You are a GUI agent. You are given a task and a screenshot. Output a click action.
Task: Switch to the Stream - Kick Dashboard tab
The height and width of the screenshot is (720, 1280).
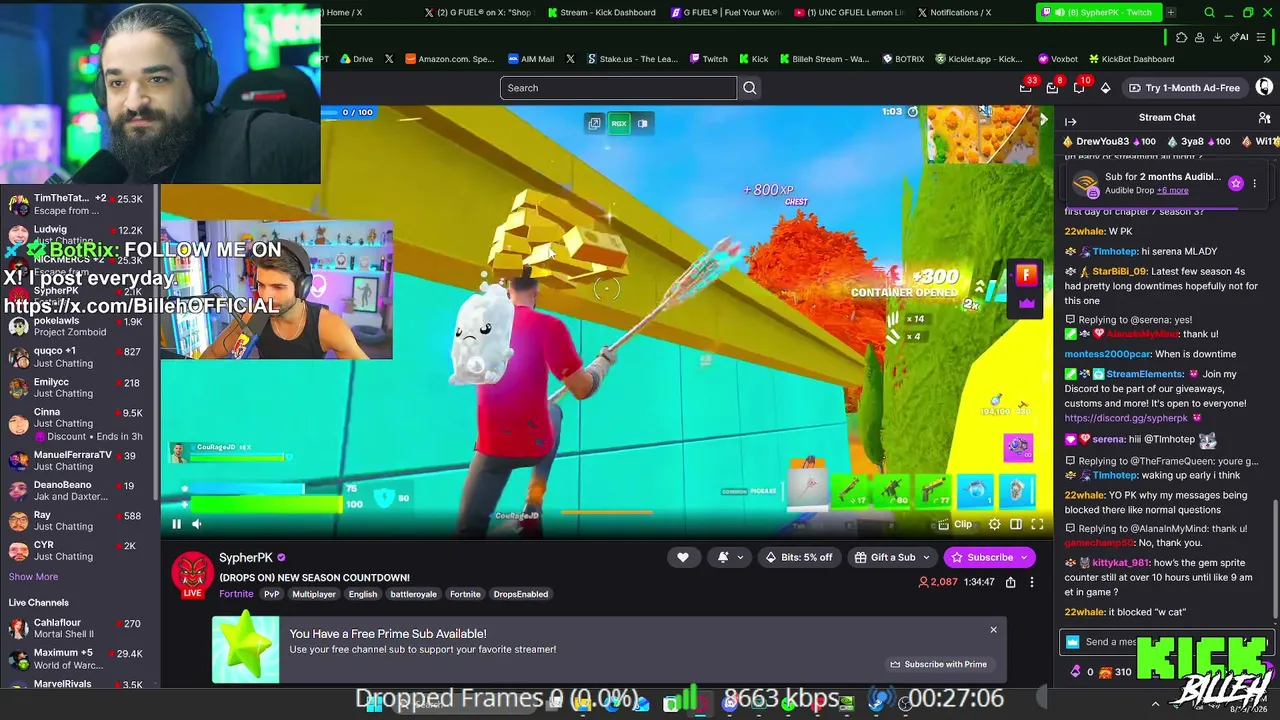601,13
